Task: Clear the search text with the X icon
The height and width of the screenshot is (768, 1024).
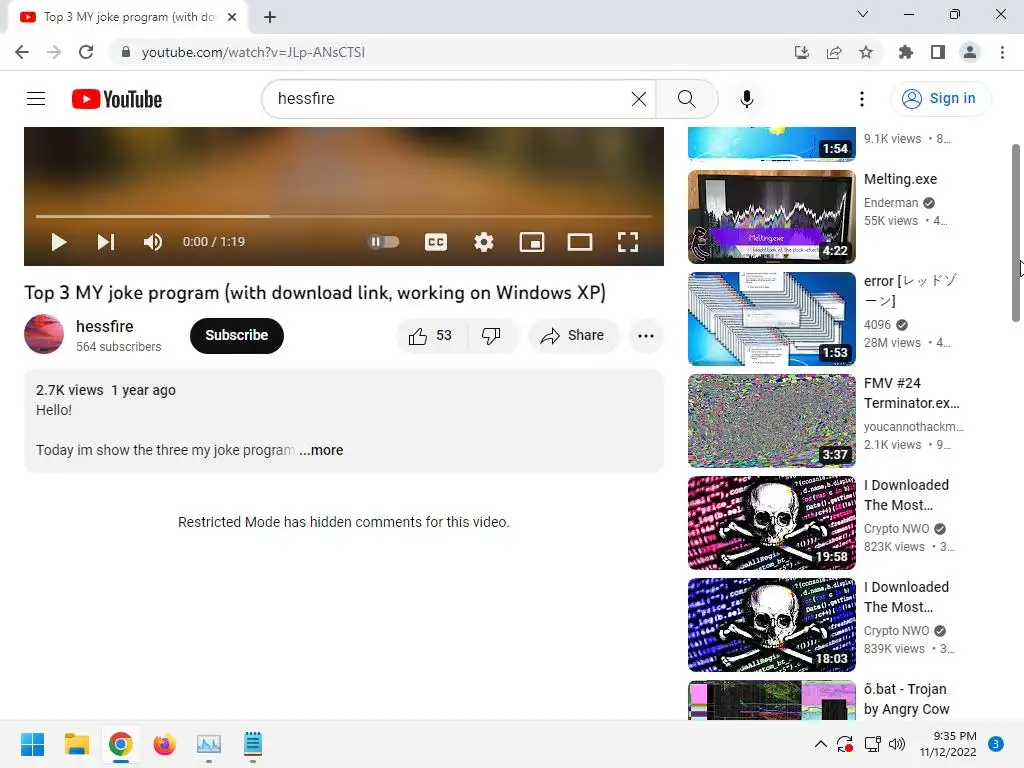Action: click(639, 99)
